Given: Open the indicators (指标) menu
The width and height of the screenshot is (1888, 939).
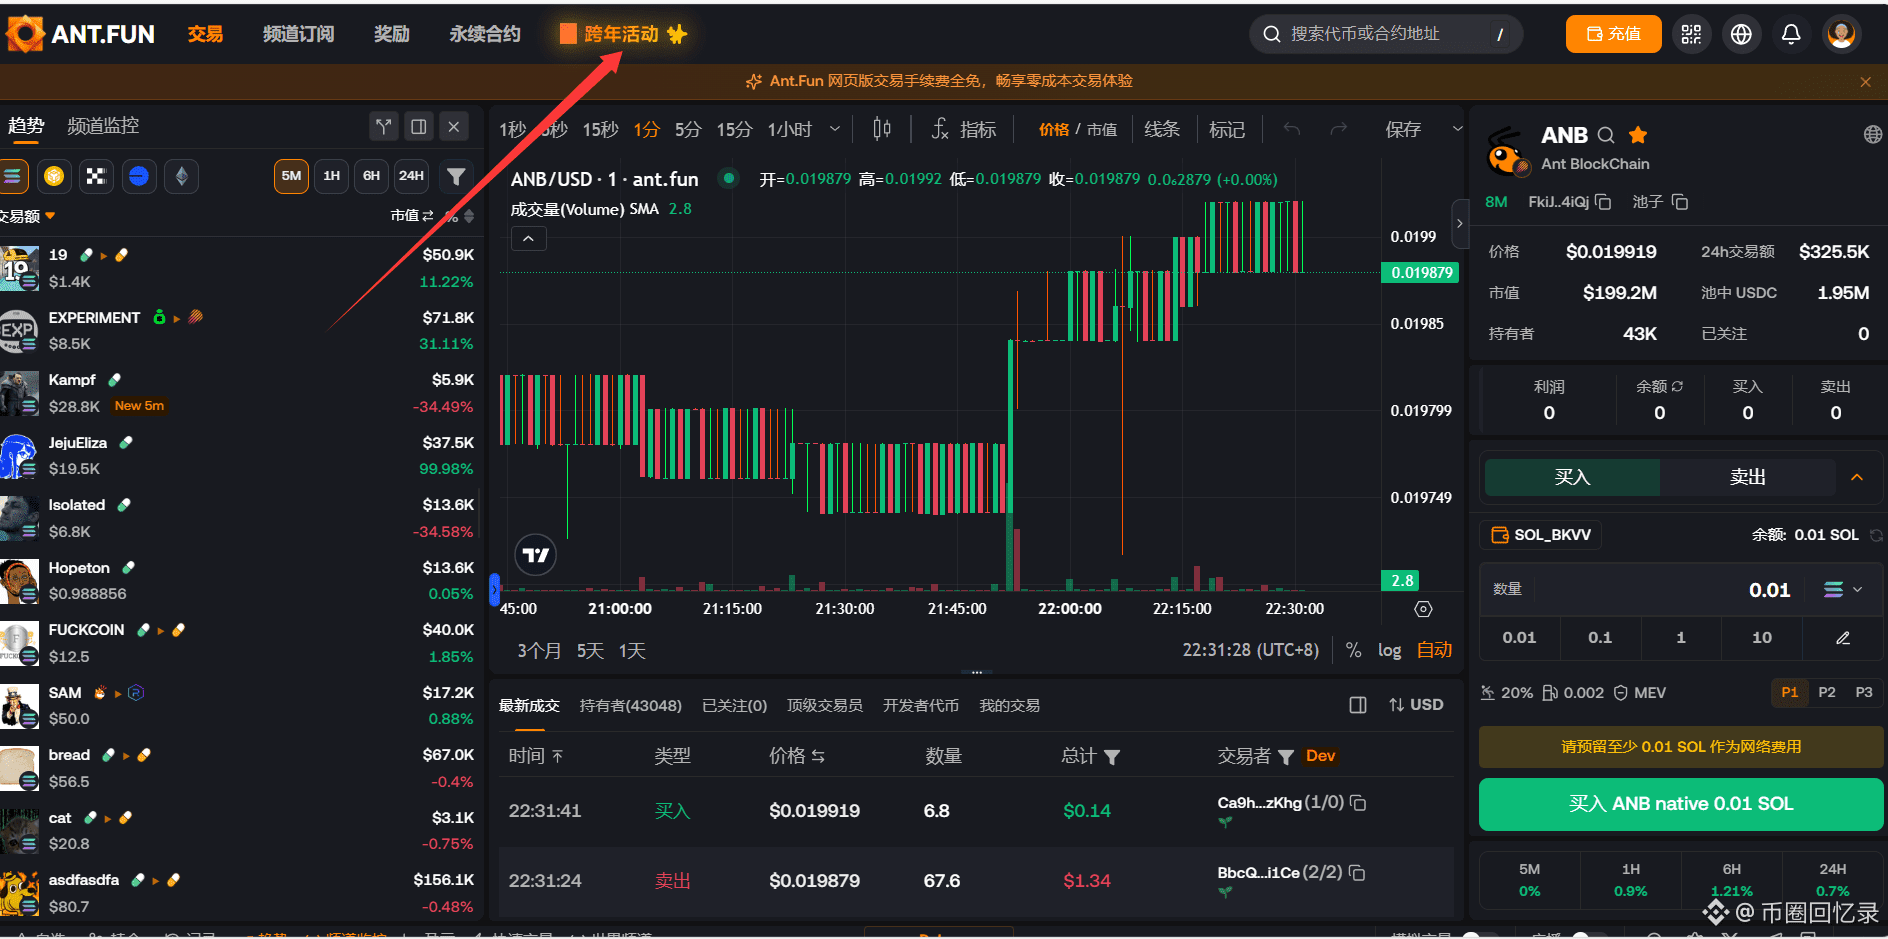Looking at the screenshot, I should tap(964, 129).
